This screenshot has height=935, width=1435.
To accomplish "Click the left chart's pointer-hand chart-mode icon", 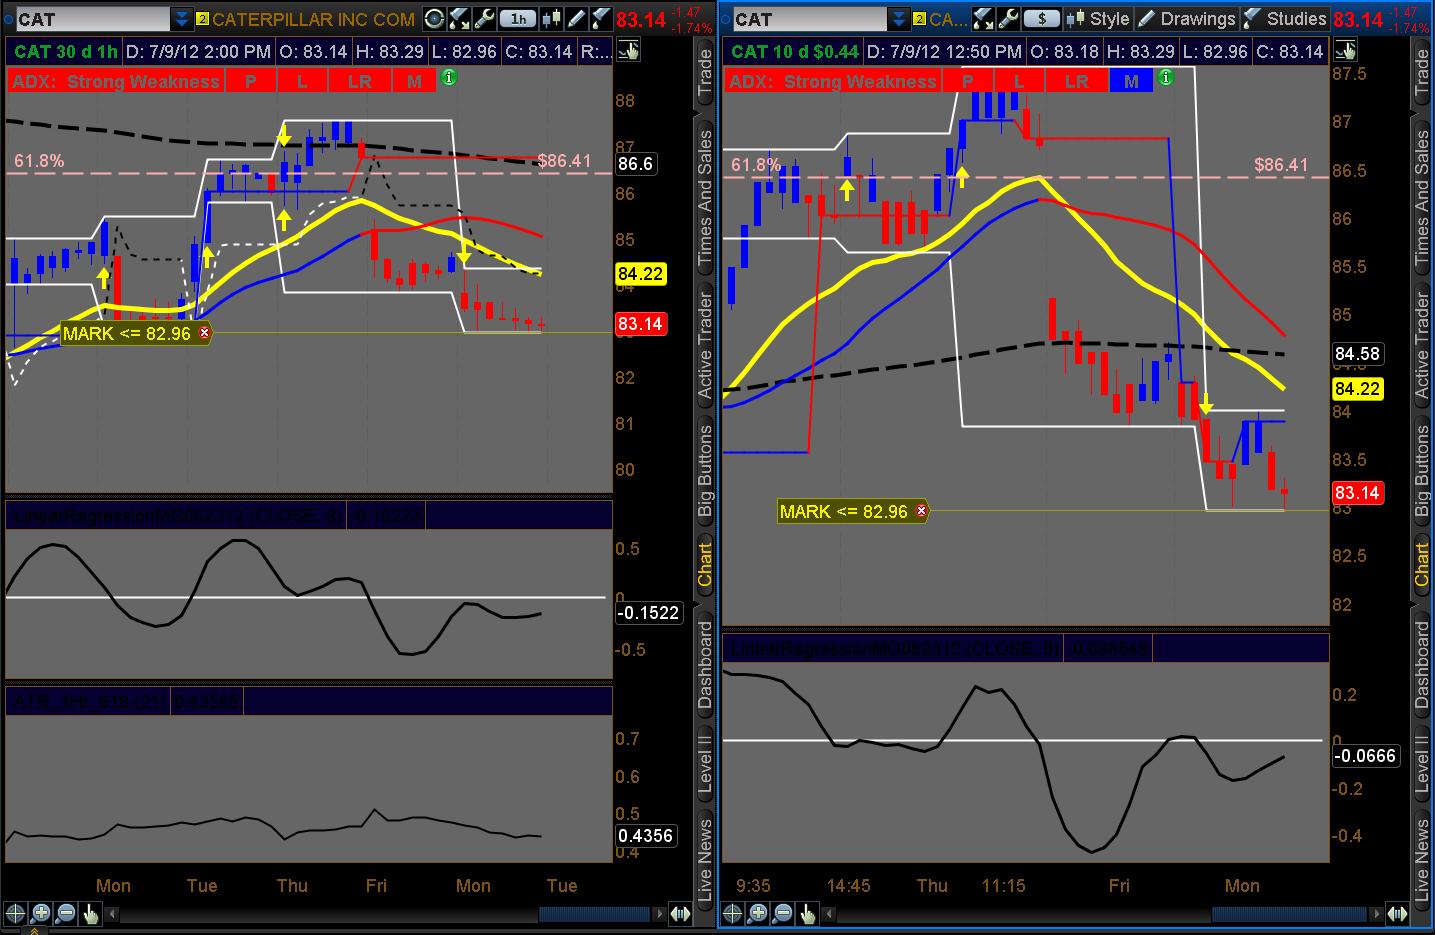I will [628, 51].
